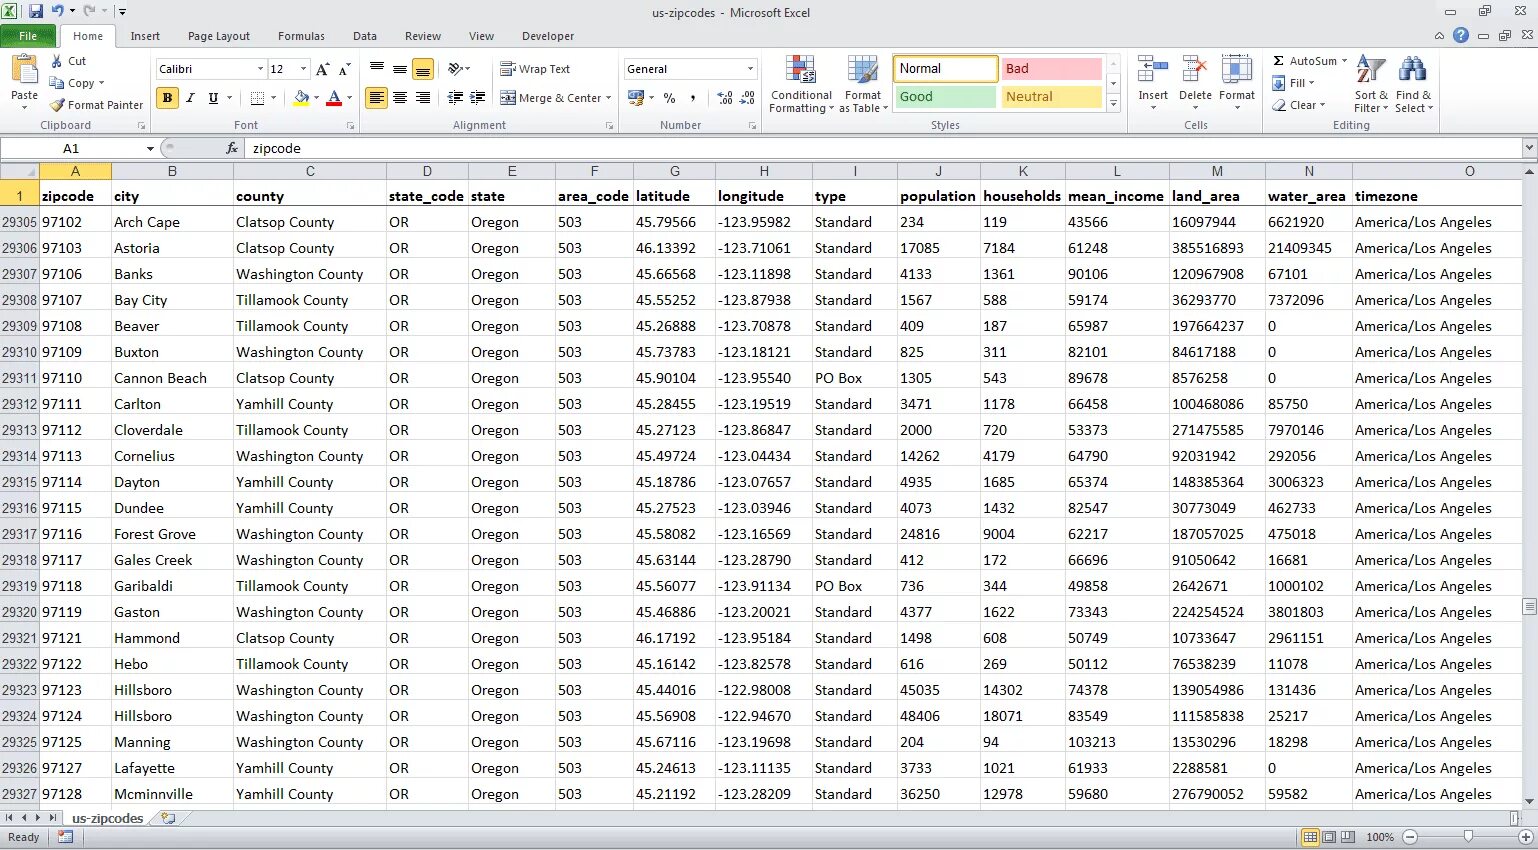Toggle Bottom Align button
This screenshot has width=1538, height=850.
(x=423, y=69)
